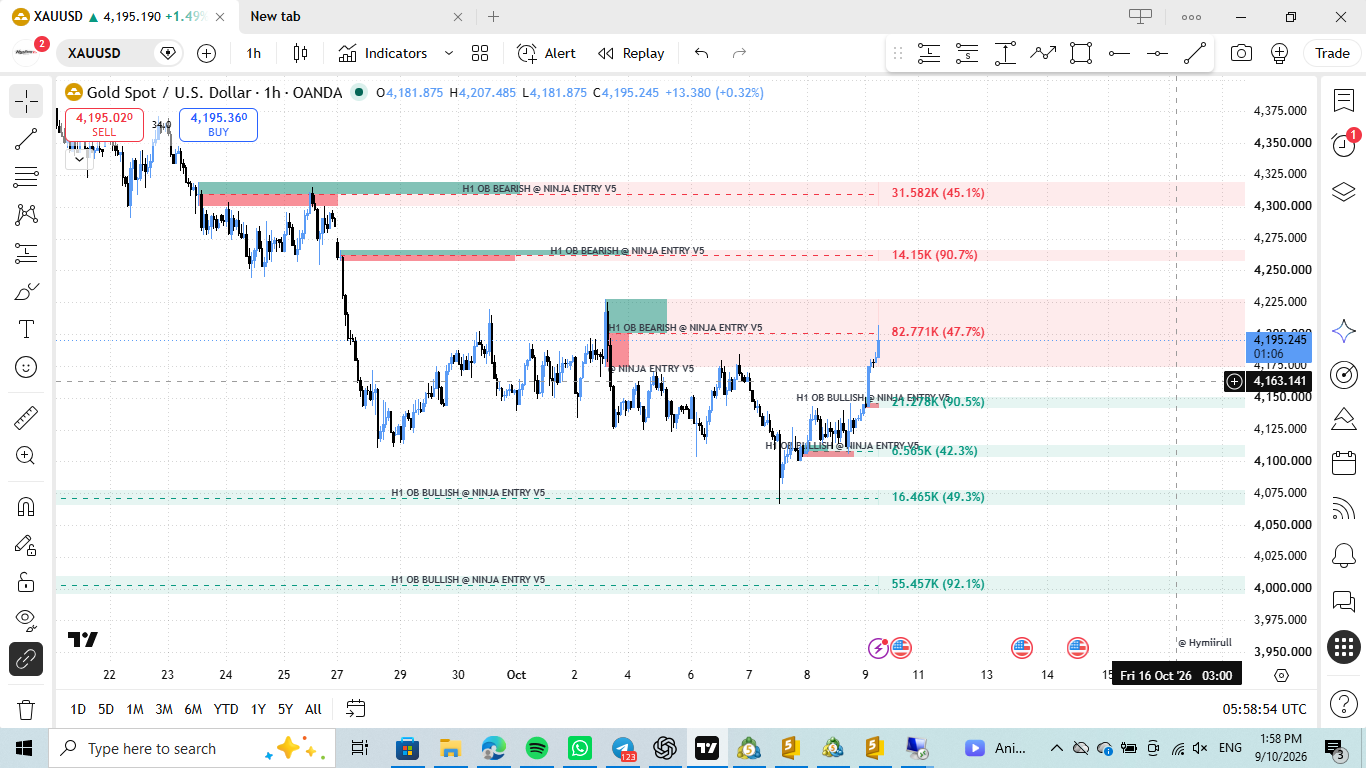Open the layout setup grid
The width and height of the screenshot is (1366, 768).
pyautogui.click(x=480, y=53)
